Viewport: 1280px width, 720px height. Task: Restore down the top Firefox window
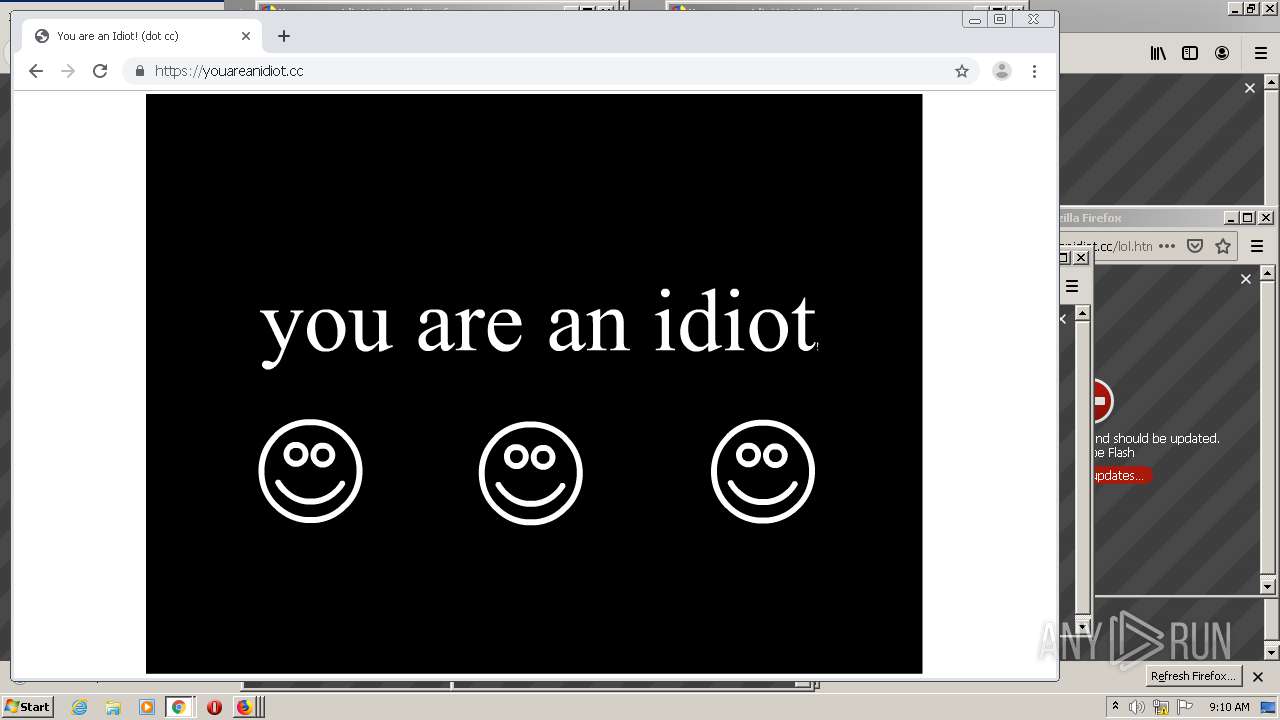pyautogui.click(x=1250, y=9)
